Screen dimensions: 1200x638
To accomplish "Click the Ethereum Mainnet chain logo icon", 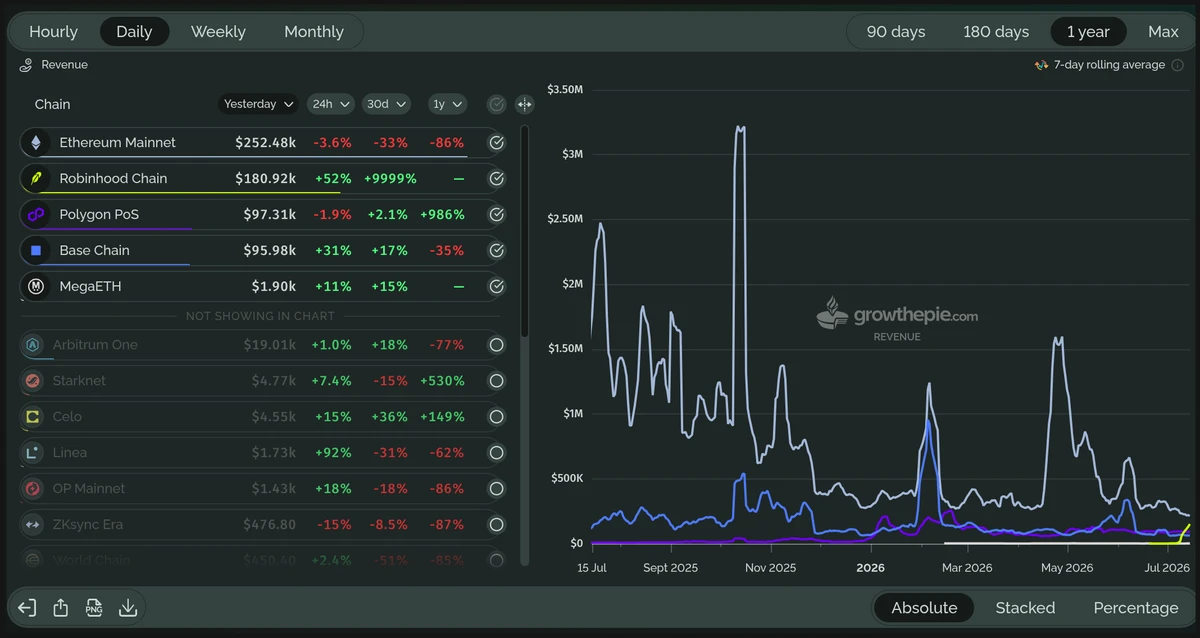I will point(36,143).
